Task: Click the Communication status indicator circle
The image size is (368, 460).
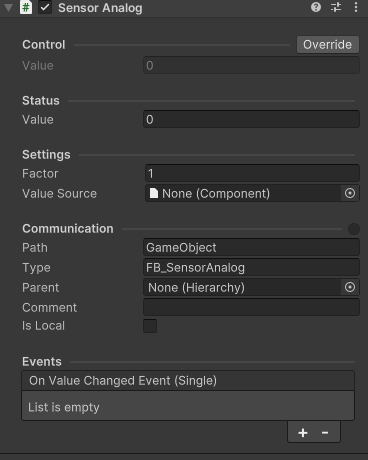Action: point(354,229)
